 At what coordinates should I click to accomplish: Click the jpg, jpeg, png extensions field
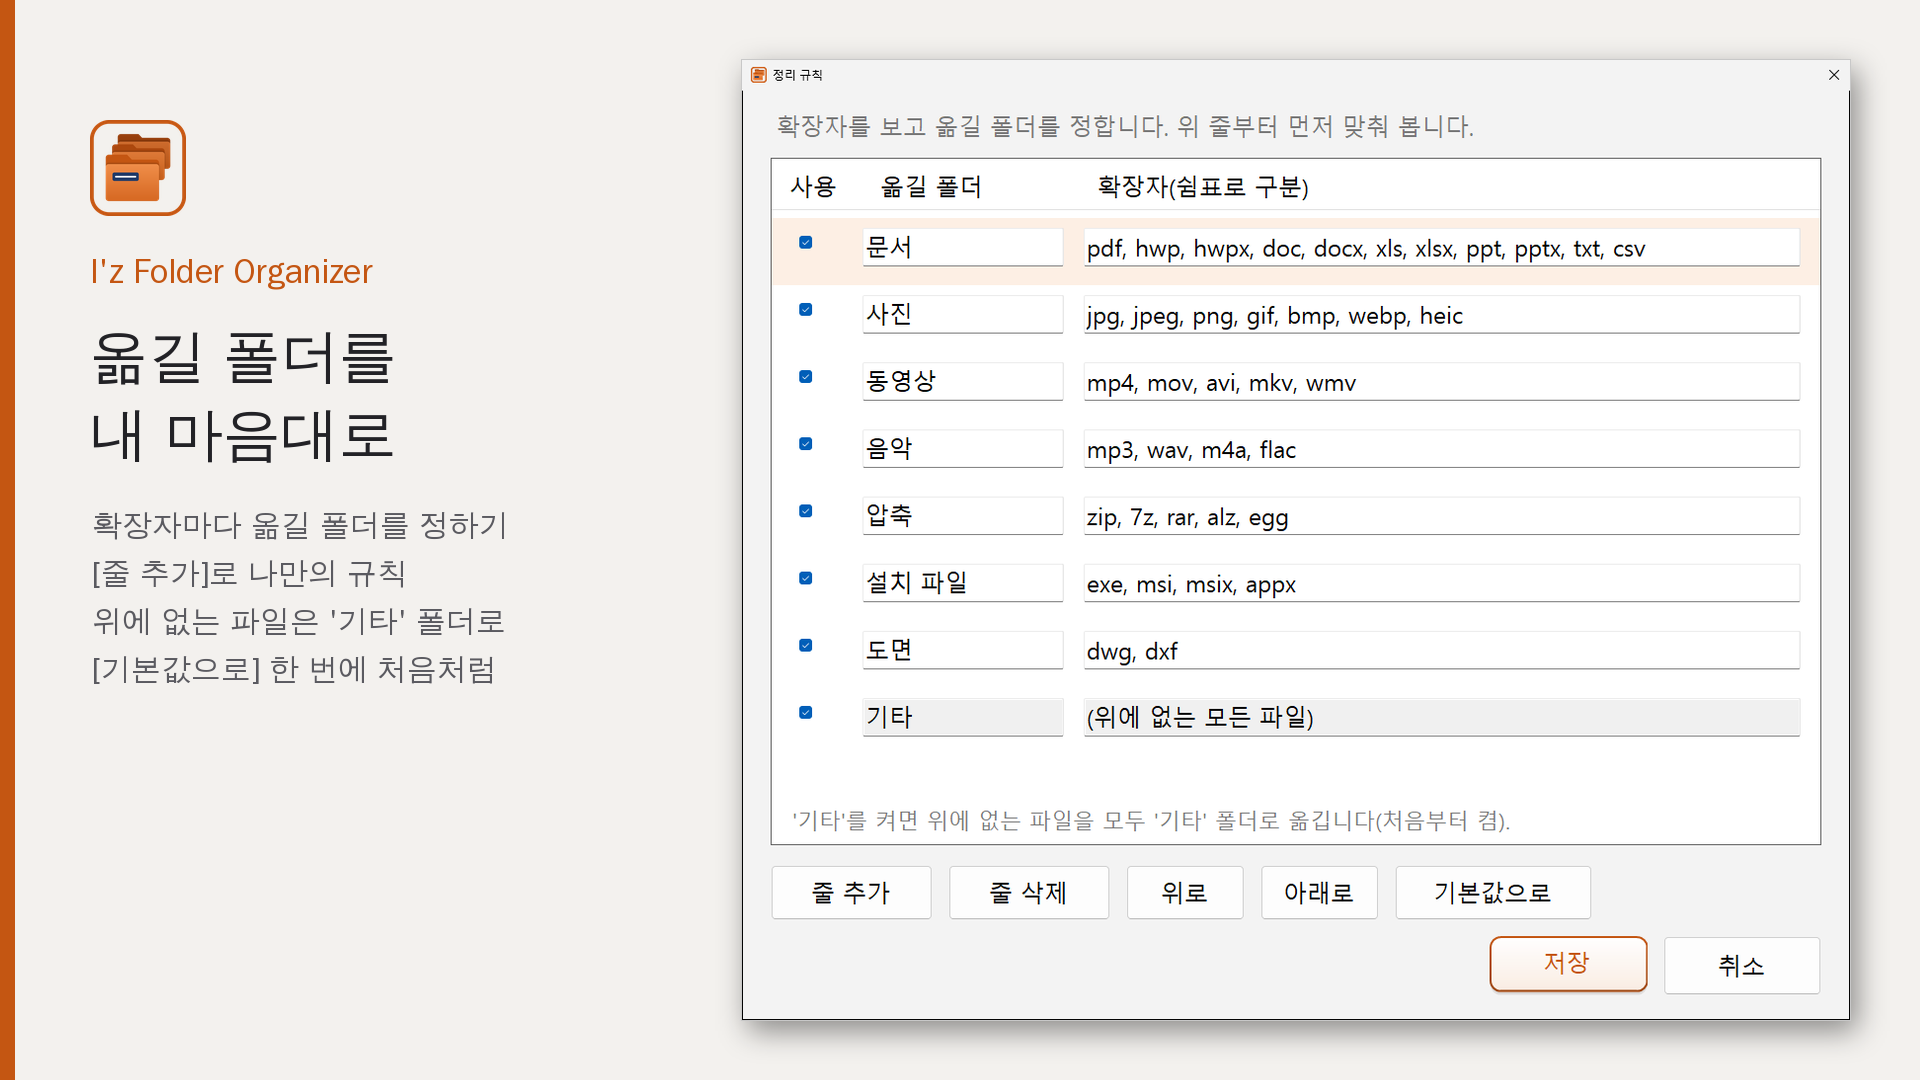coord(1441,314)
